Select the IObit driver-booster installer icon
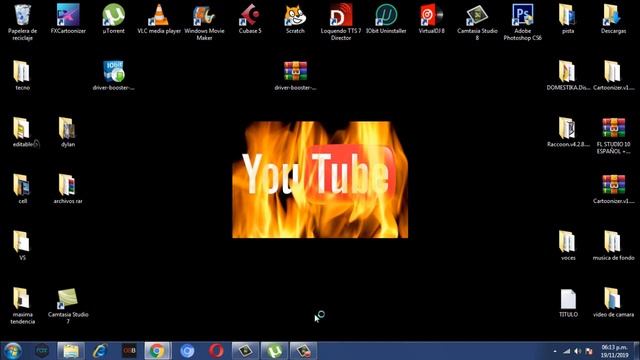Image resolution: width=640 pixels, height=360 pixels. (113, 71)
